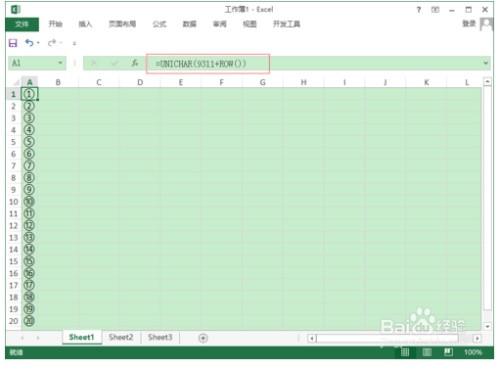Click the Save icon in quick access toolbar
This screenshot has width=500, height=369.
[13, 43]
